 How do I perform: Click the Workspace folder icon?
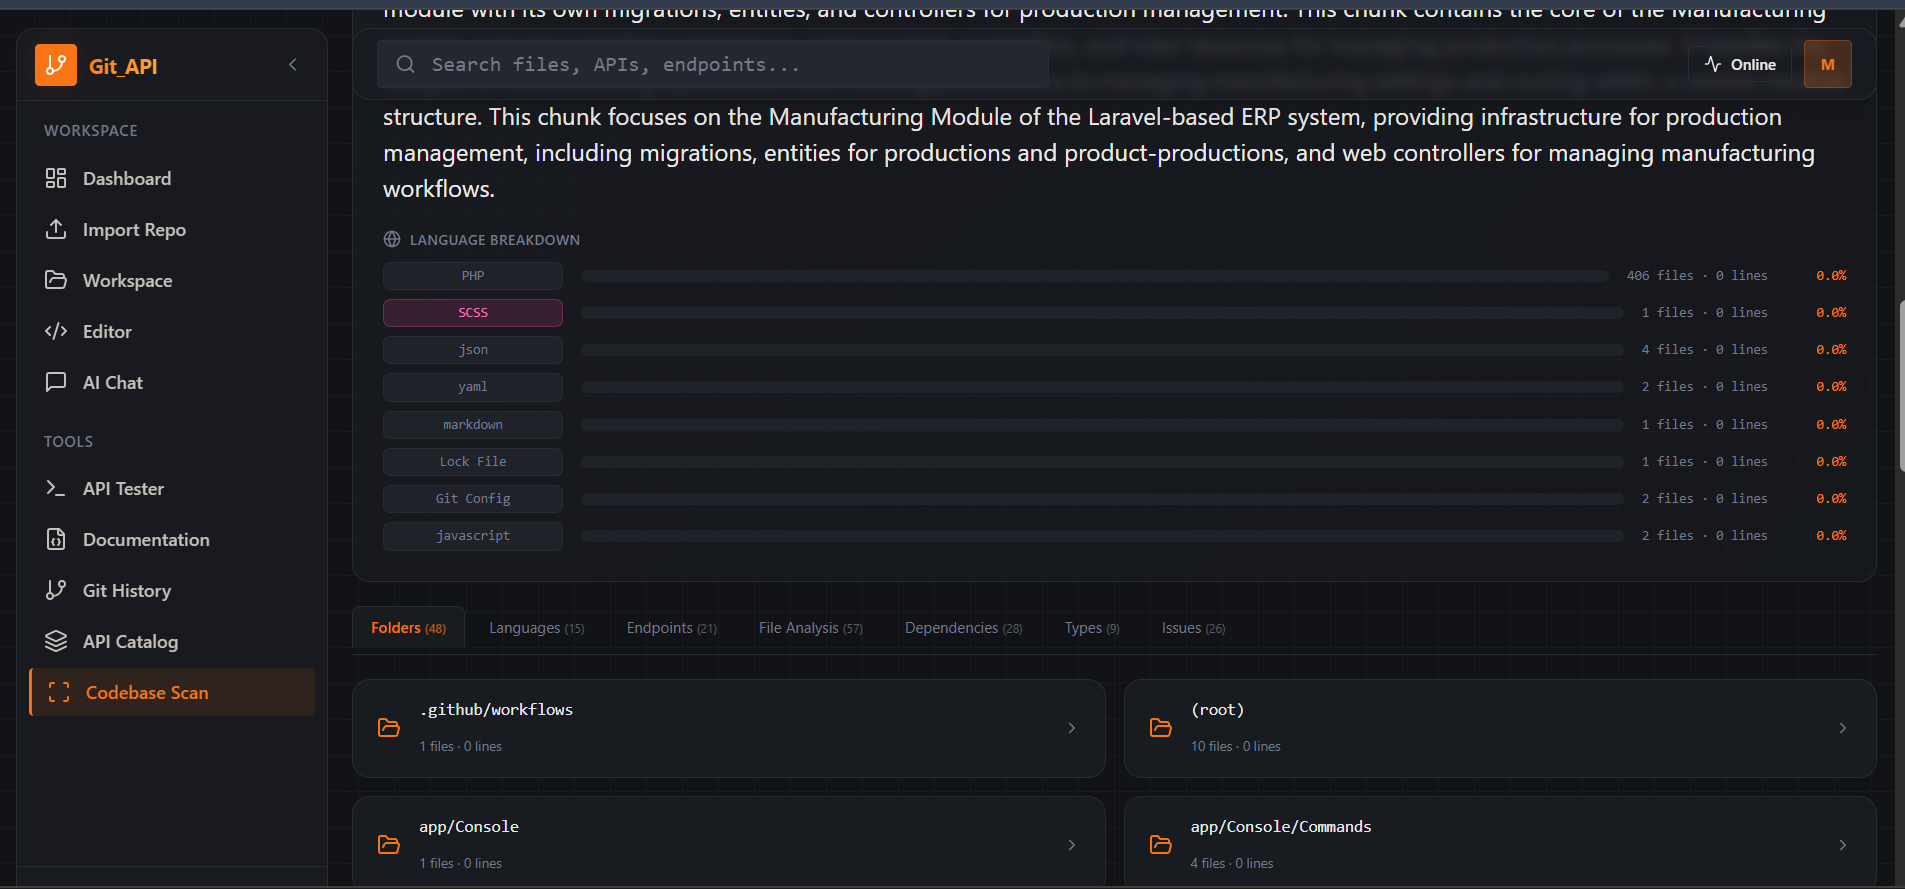pyautogui.click(x=56, y=280)
